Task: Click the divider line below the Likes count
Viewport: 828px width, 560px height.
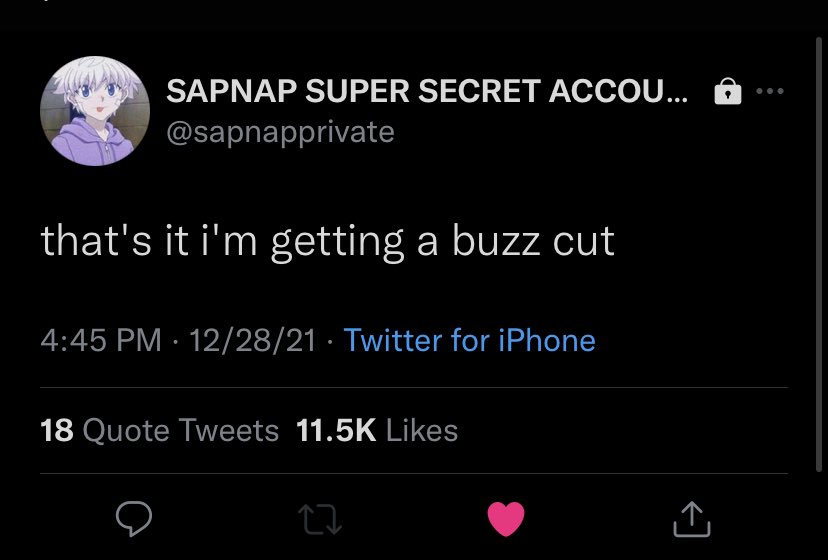Action: 414,473
